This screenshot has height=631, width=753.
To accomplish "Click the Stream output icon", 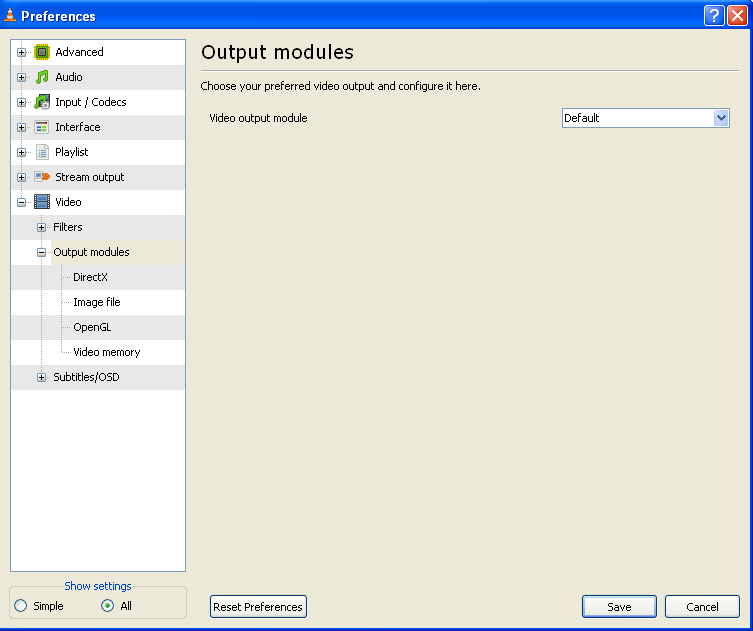I will [x=42, y=177].
